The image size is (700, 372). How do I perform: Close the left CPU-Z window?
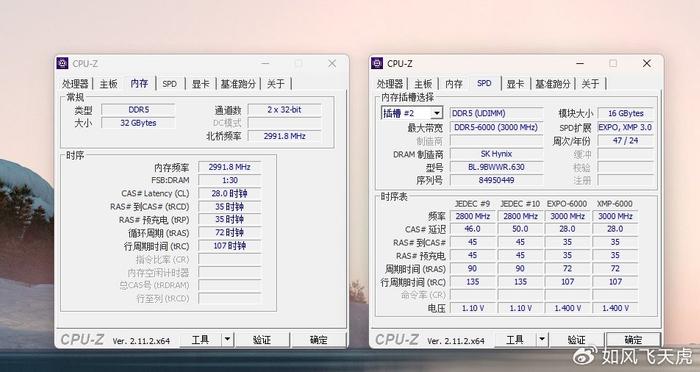(332, 63)
